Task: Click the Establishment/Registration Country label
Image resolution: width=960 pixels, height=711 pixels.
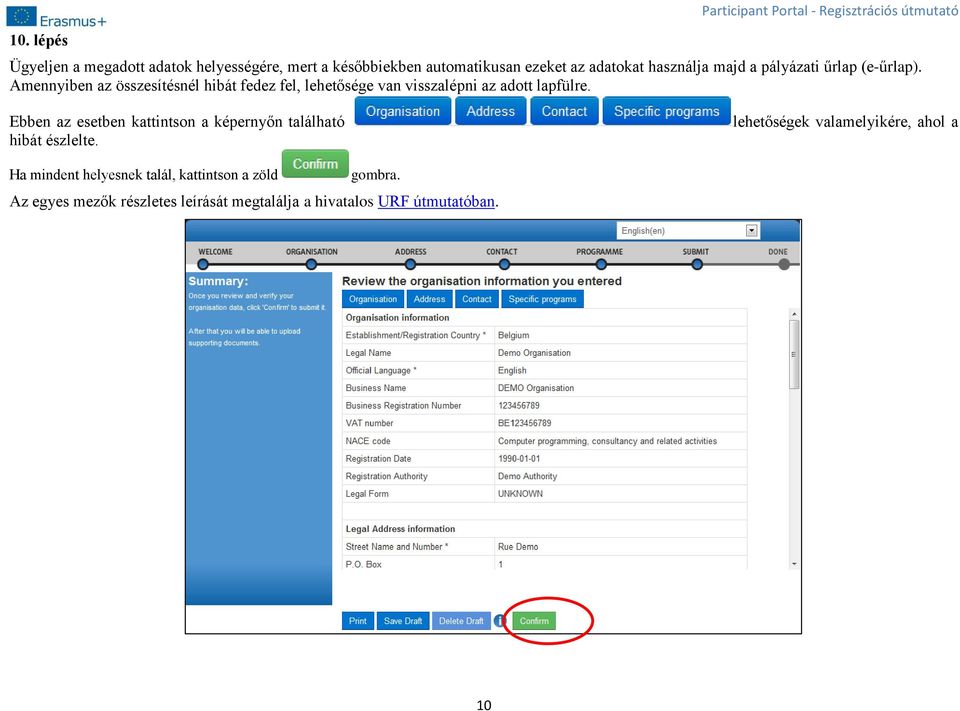Action: 415,335
